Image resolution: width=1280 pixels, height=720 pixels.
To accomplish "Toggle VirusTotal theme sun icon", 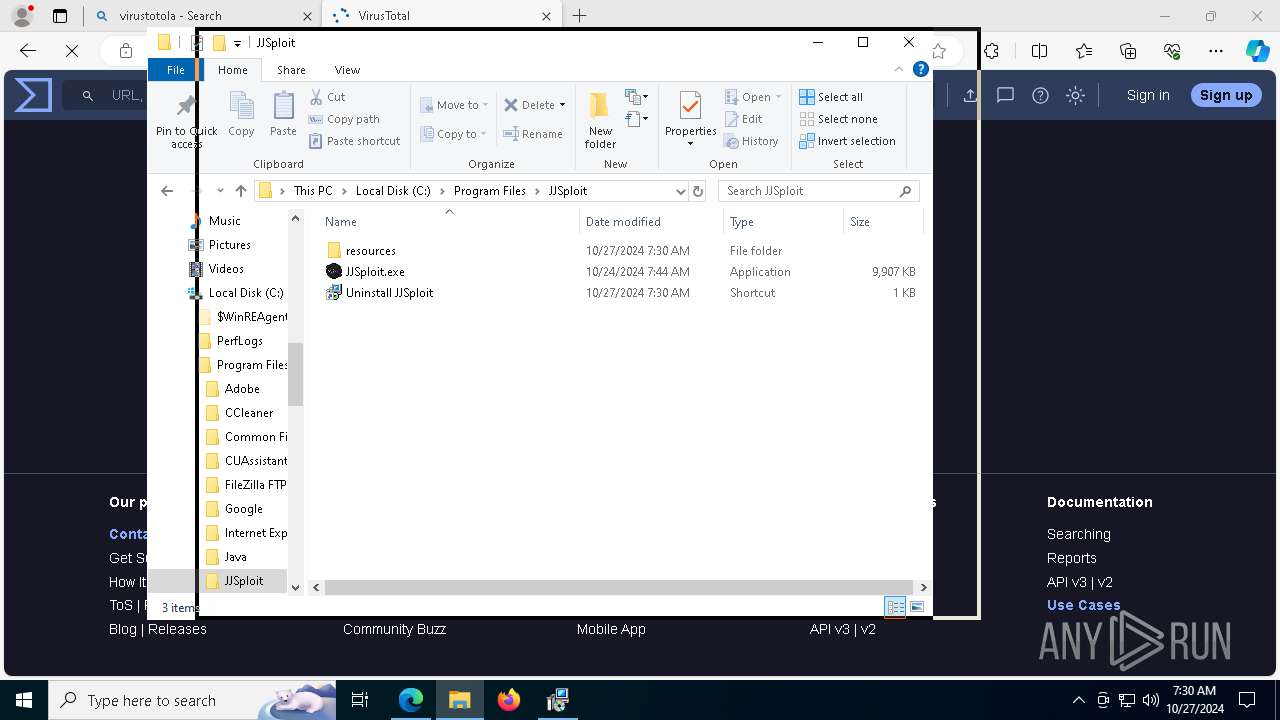I will click(x=1075, y=96).
